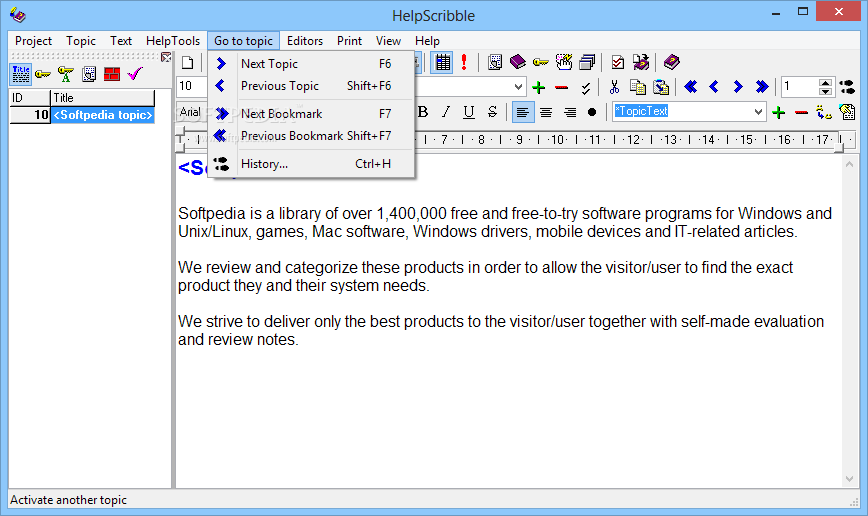Click the checklist document icon
The height and width of the screenshot is (516, 868).
tap(617, 62)
